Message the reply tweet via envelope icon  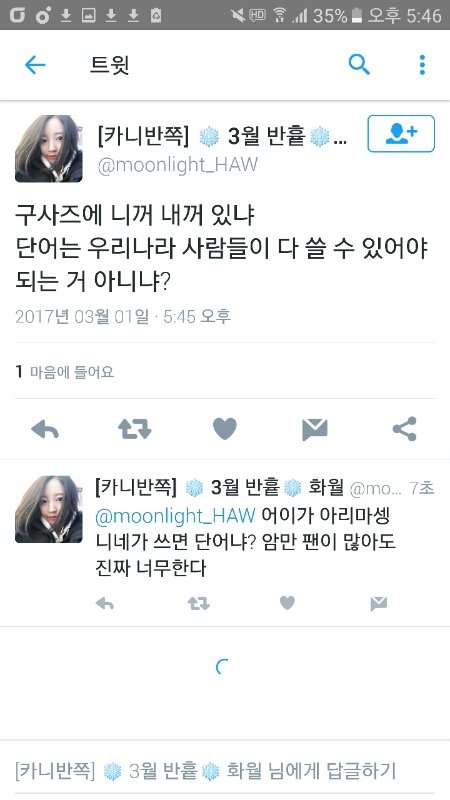[379, 604]
